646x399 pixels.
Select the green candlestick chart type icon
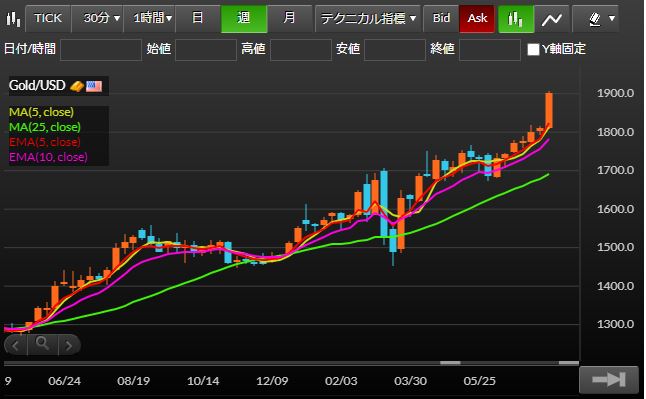516,19
